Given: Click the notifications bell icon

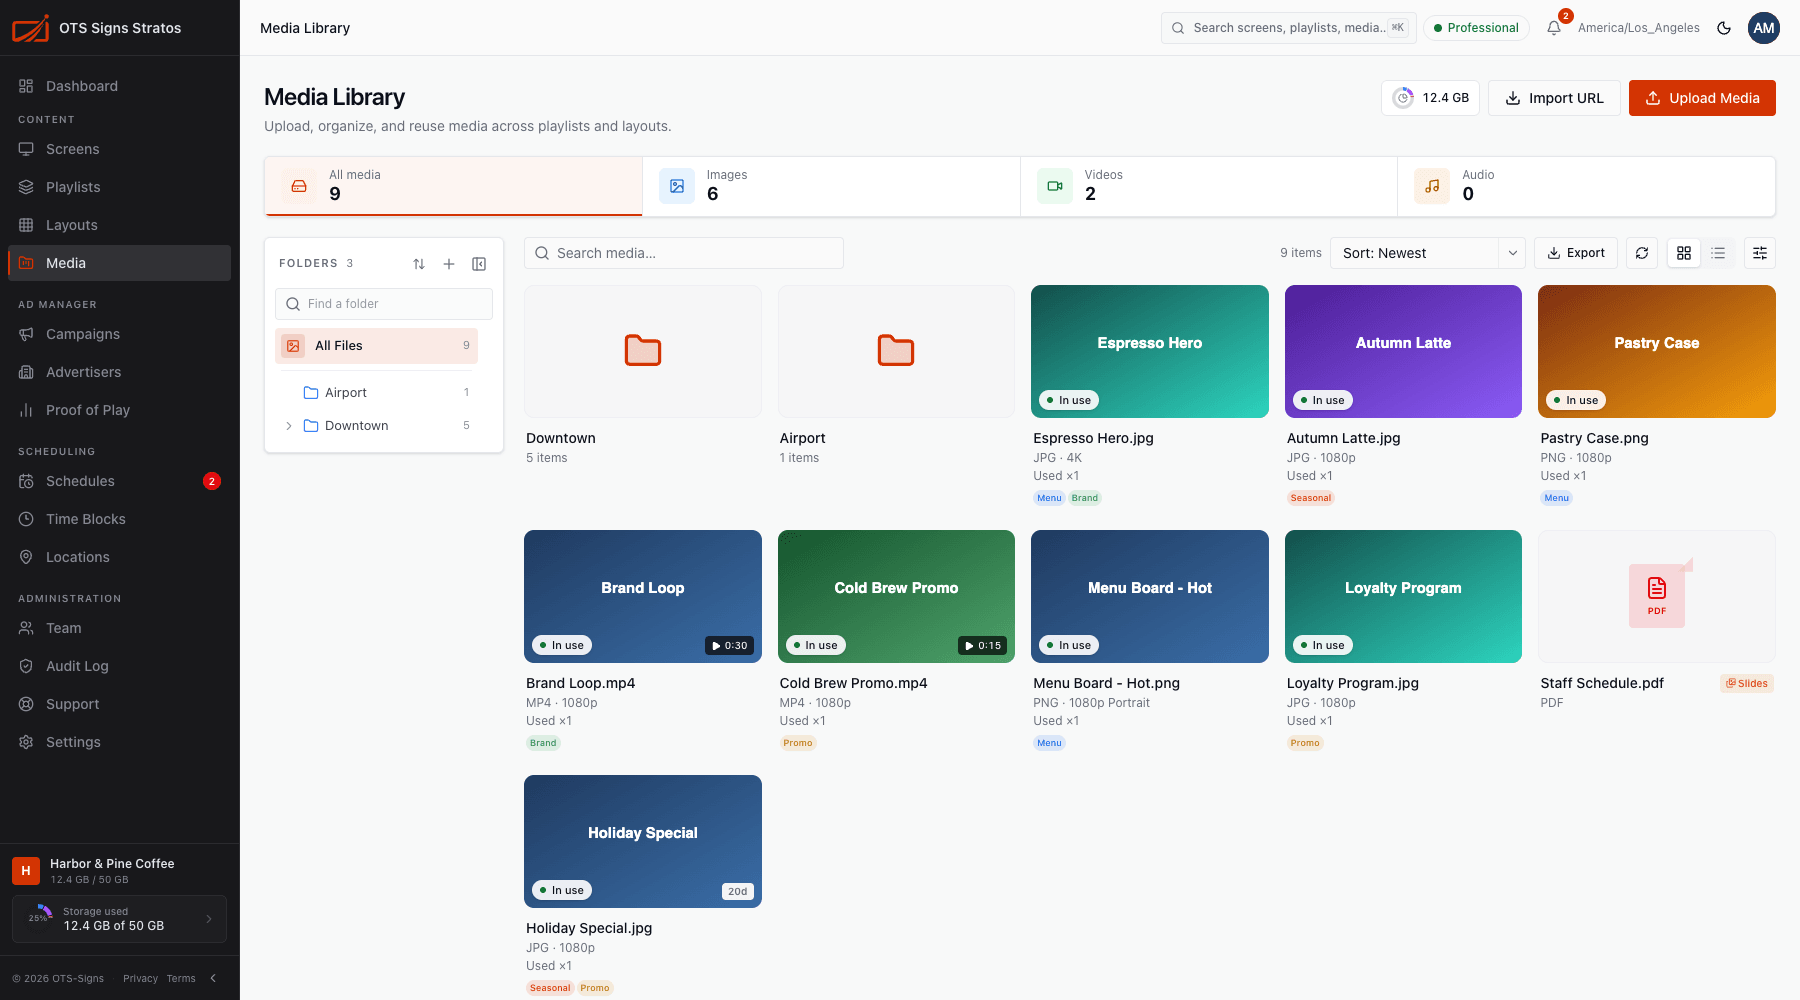Looking at the screenshot, I should coord(1554,28).
